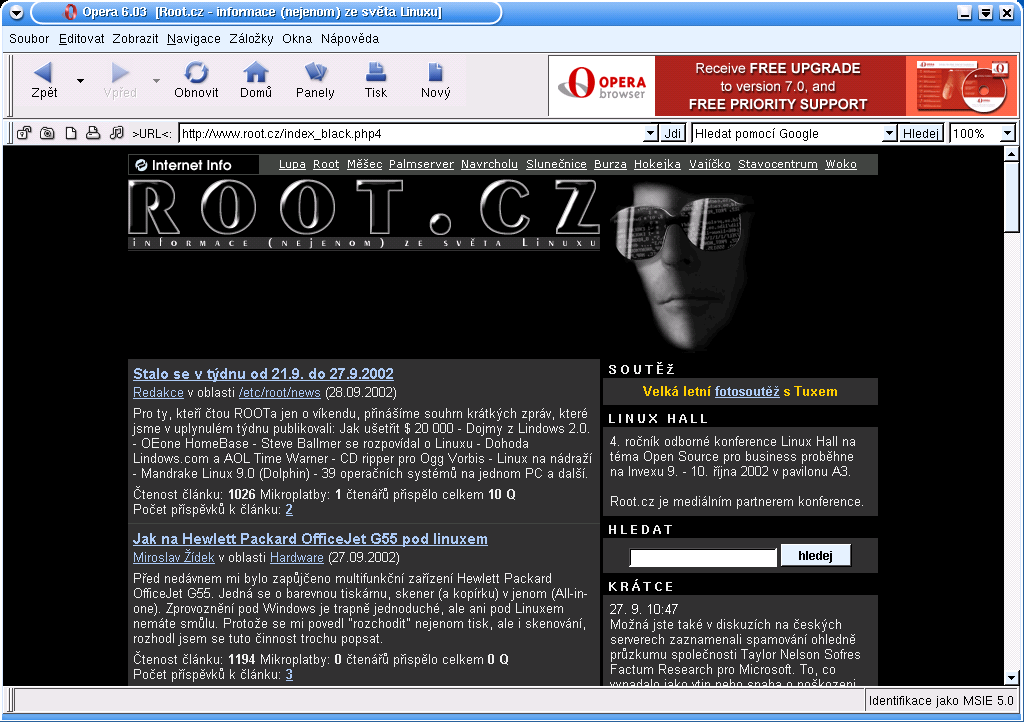This screenshot has height=722, width=1024.
Task: Toggle document mode with the blank page icon
Action: pos(71,133)
